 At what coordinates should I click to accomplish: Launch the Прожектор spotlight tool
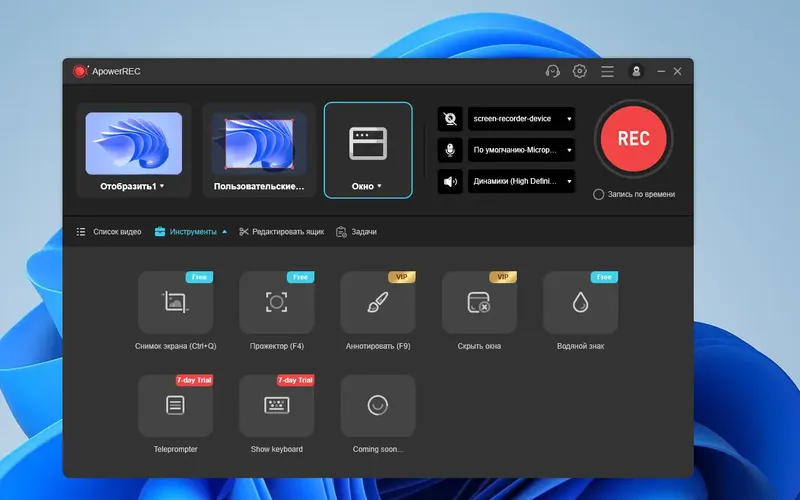[x=277, y=303]
